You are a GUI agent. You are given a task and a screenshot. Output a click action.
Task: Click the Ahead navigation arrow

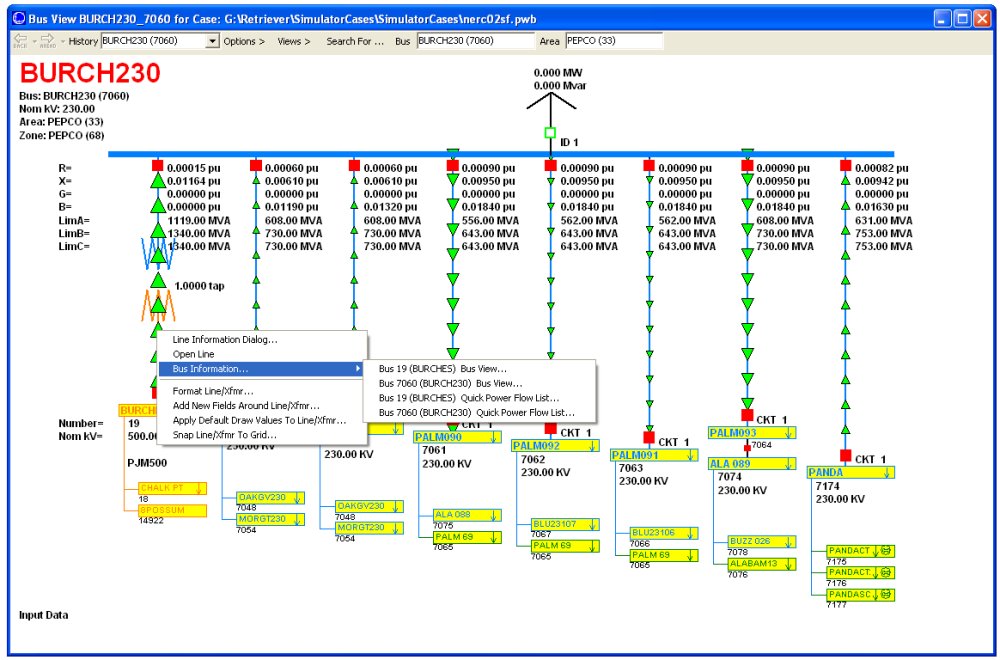tap(47, 40)
